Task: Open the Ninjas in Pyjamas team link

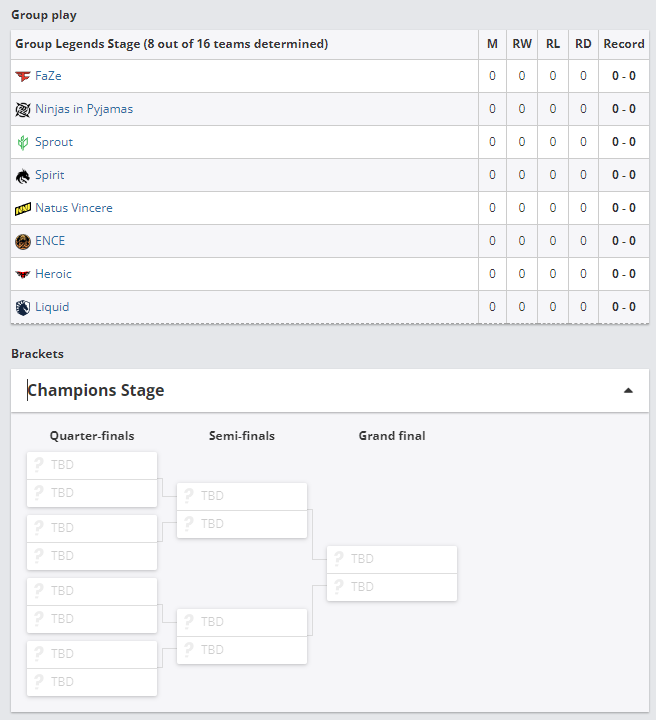Action: [x=83, y=109]
